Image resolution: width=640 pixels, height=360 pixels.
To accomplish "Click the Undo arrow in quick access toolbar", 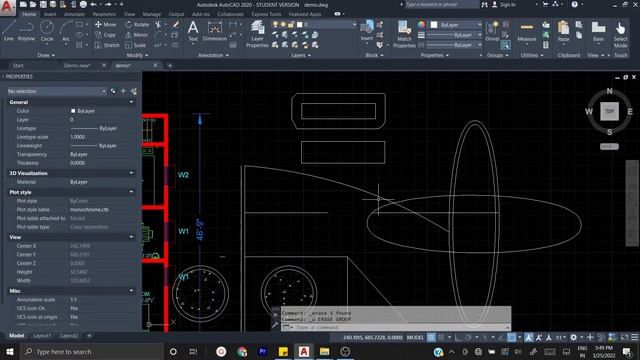I will pyautogui.click(x=93, y=4).
